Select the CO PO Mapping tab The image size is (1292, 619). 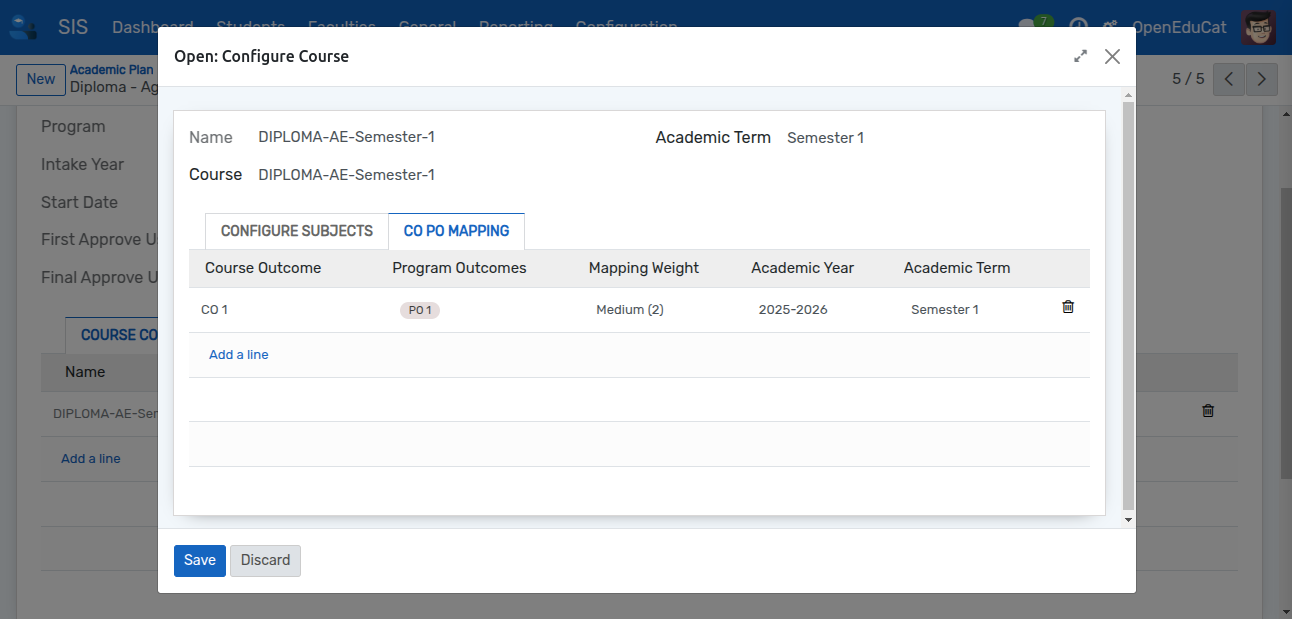coord(456,231)
